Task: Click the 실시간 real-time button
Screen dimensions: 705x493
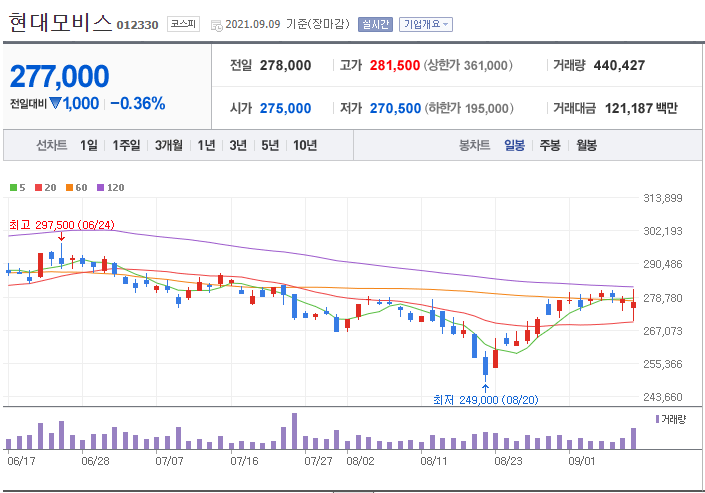Action: tap(375, 24)
